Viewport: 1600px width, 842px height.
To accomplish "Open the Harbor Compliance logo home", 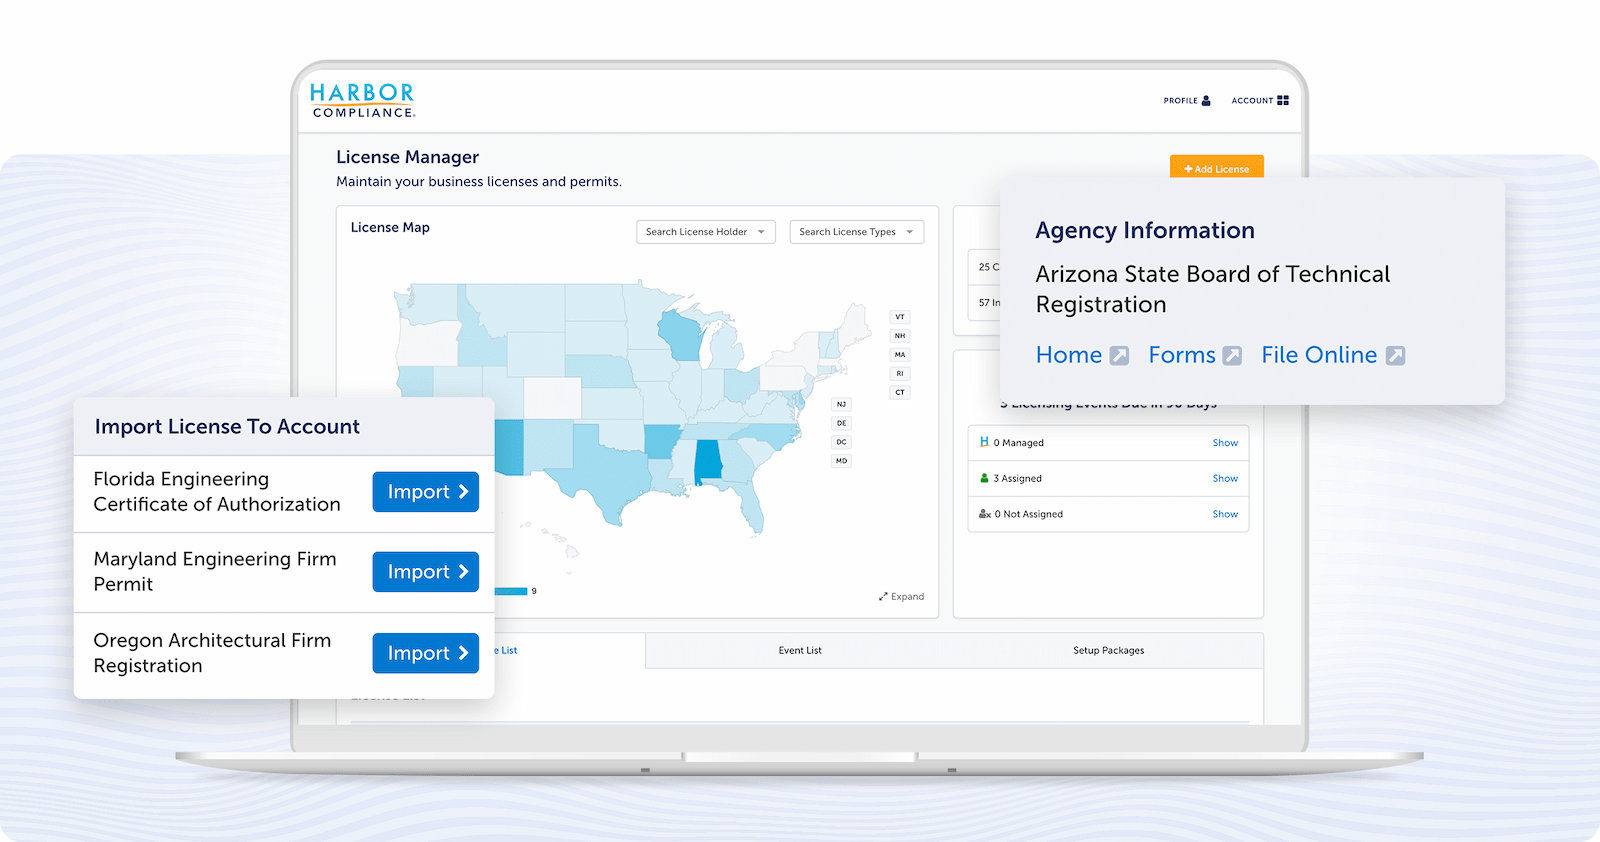I will [362, 100].
